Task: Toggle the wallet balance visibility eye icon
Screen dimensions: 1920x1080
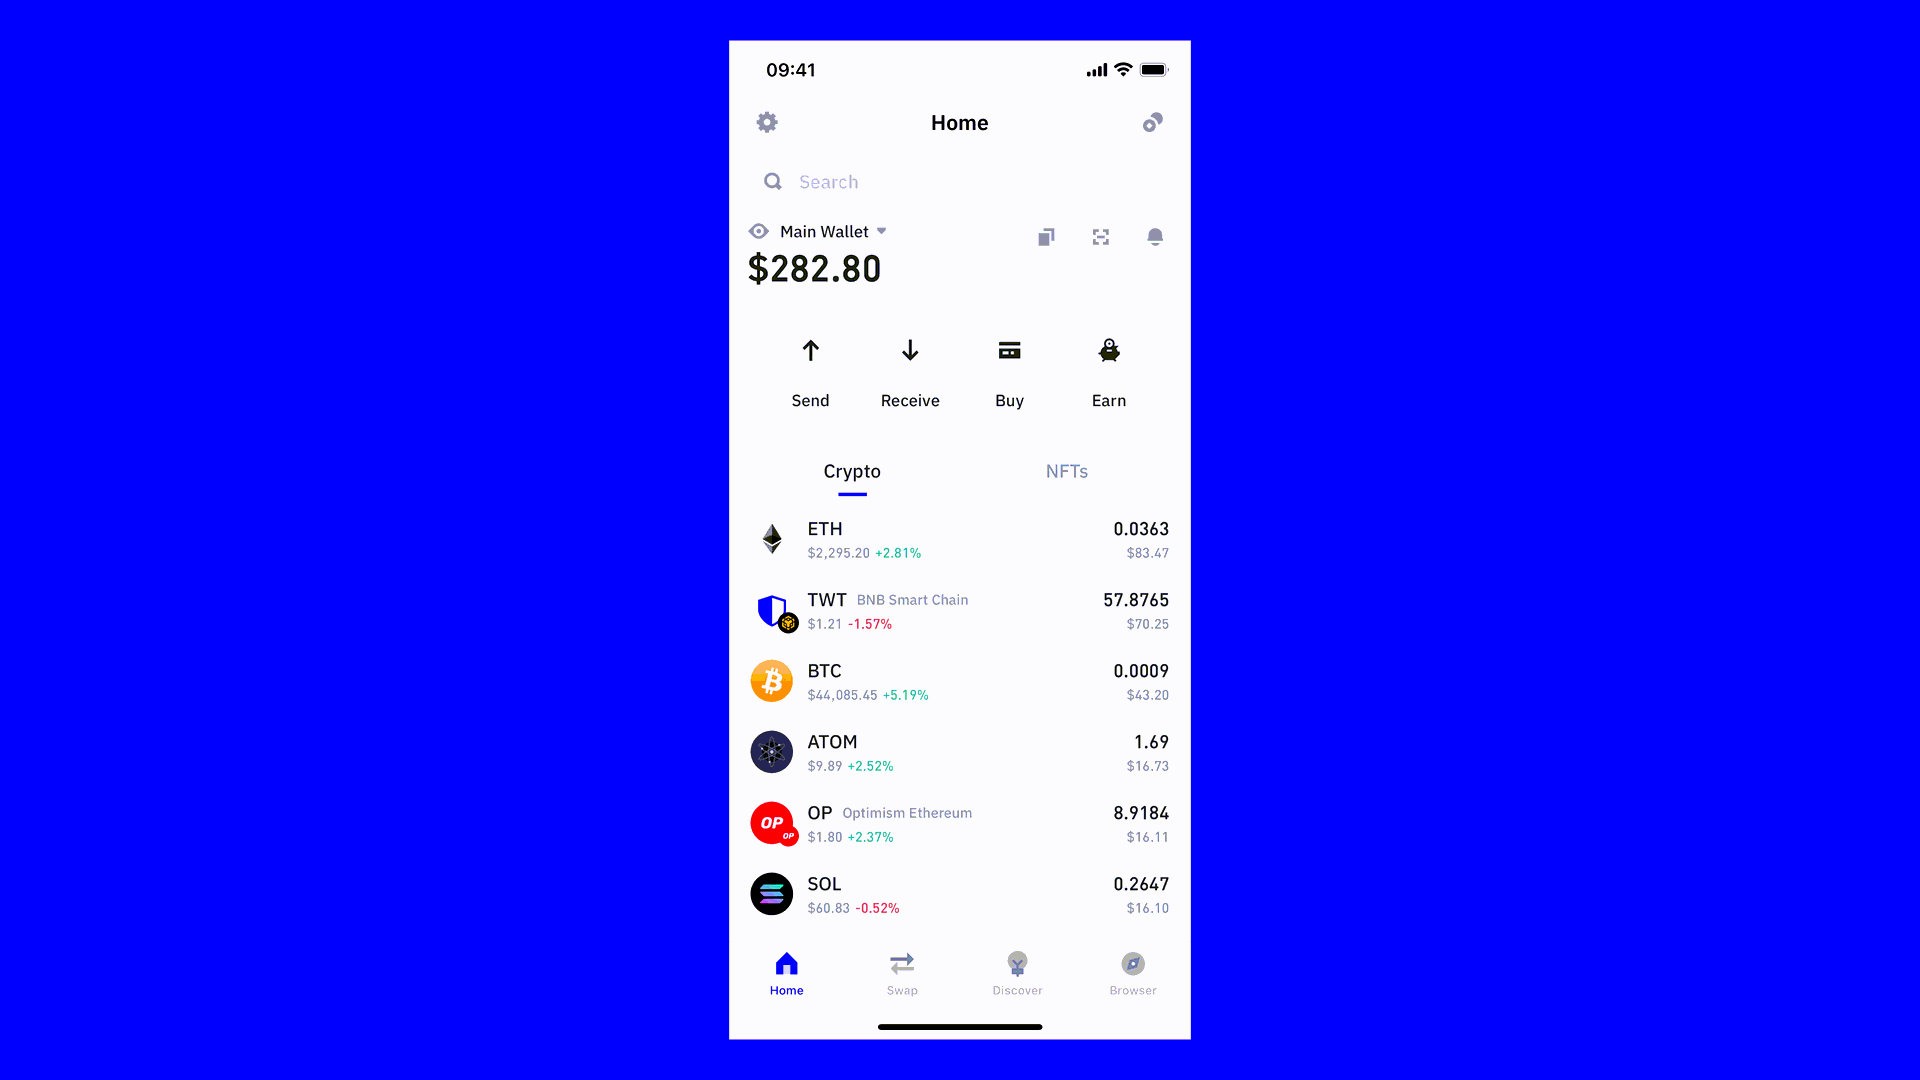Action: (x=758, y=231)
